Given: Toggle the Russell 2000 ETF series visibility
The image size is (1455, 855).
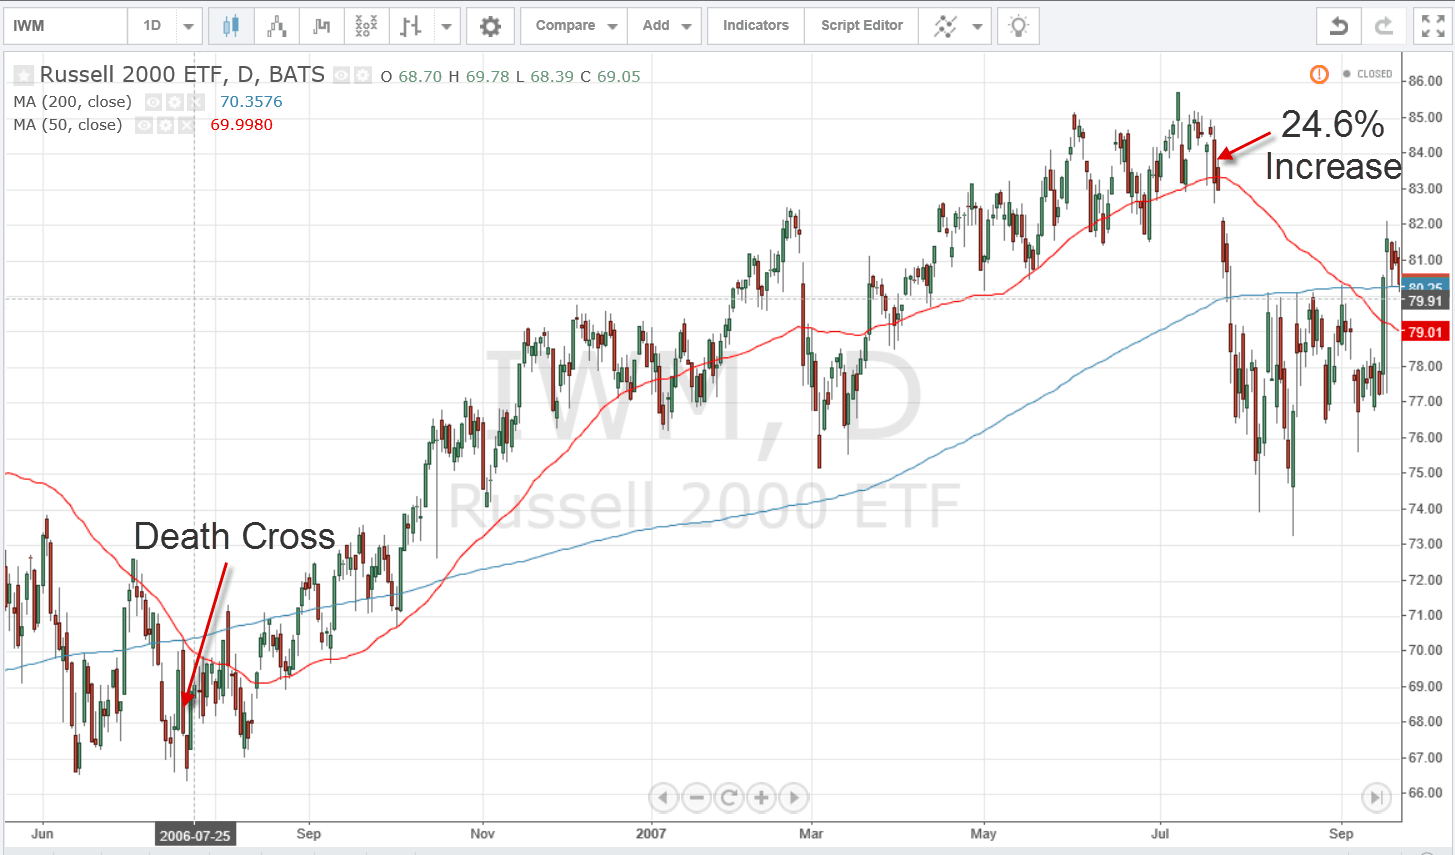Looking at the screenshot, I should pos(340,74).
